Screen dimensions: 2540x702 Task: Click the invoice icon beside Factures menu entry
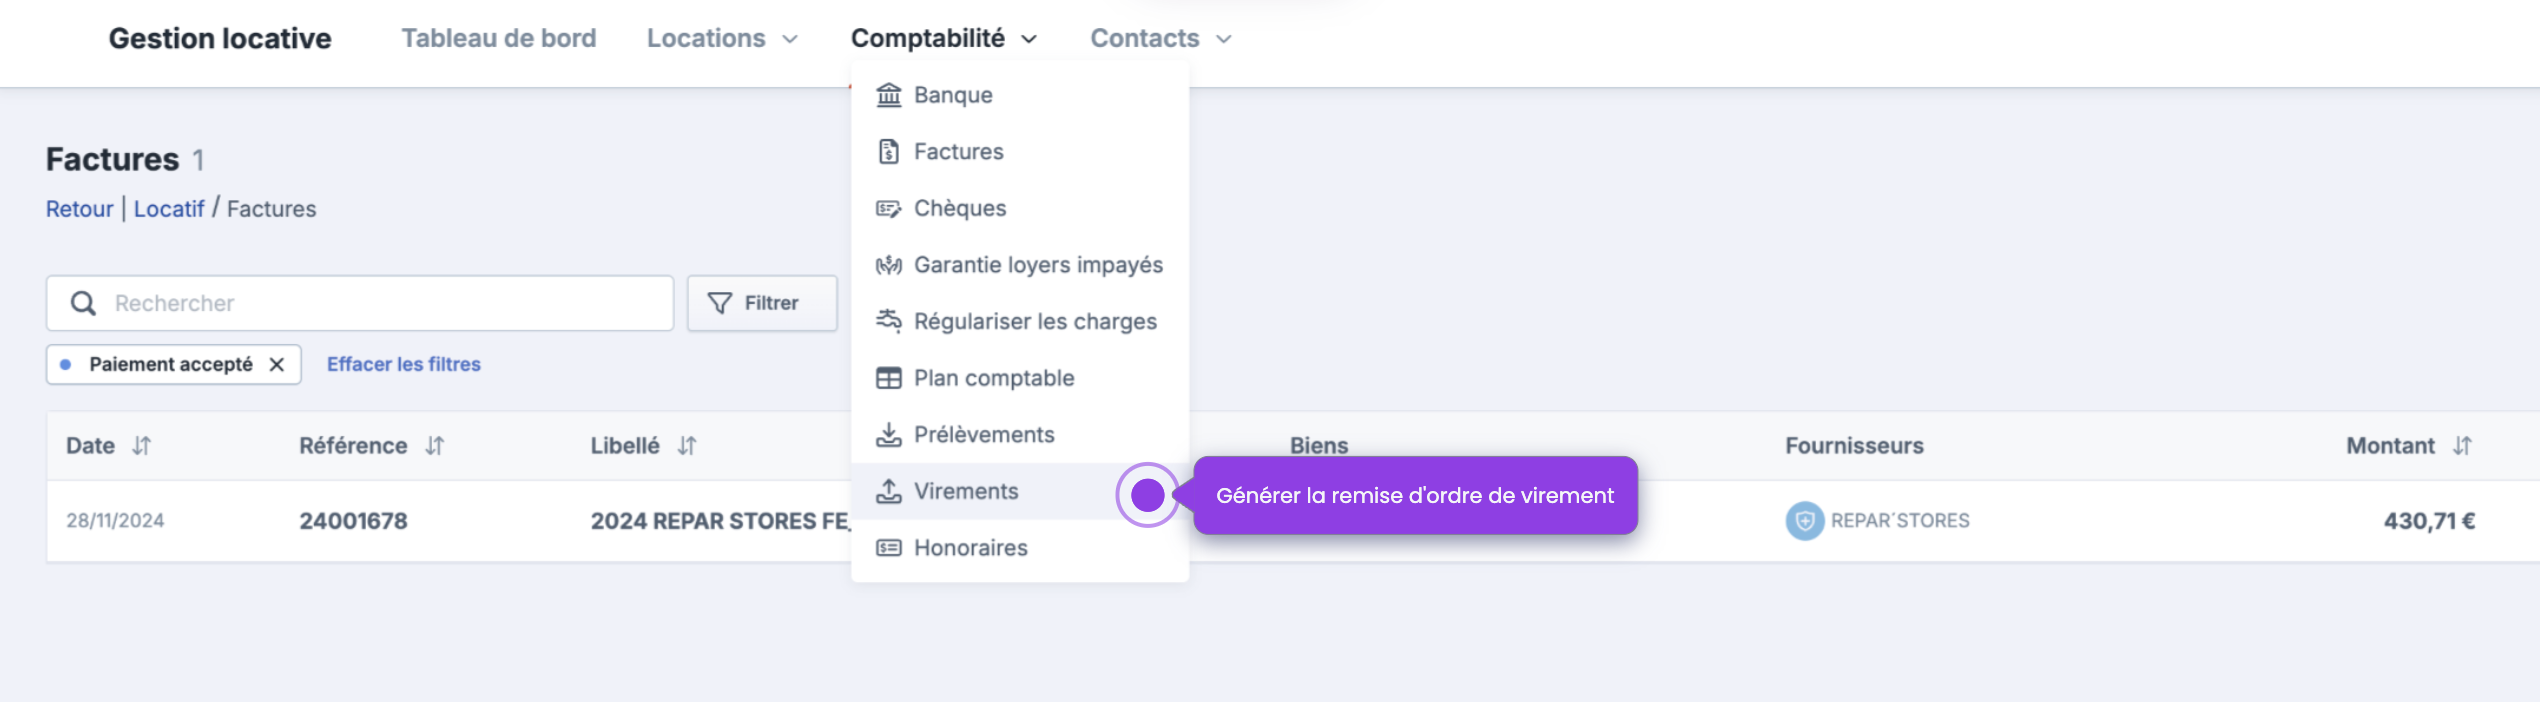pyautogui.click(x=888, y=152)
